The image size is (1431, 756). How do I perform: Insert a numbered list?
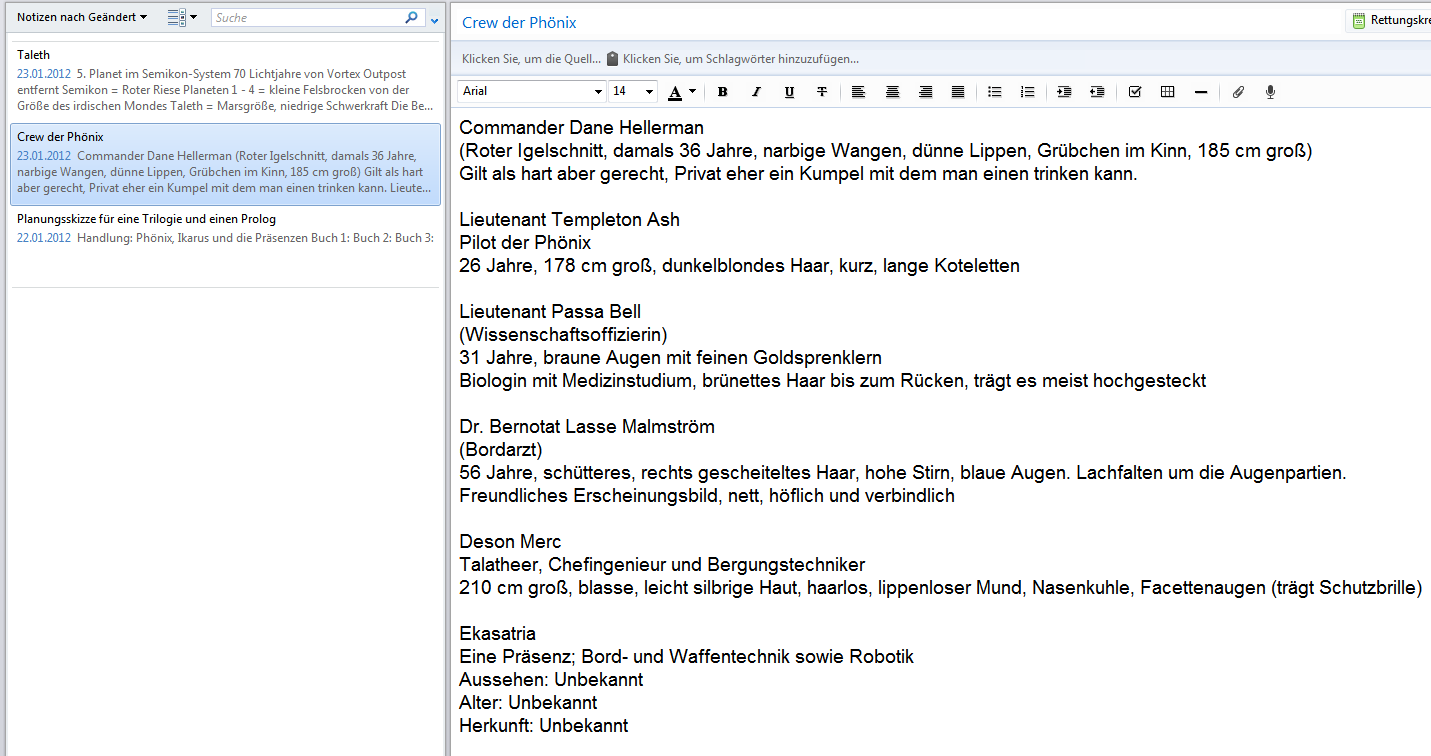pos(1027,92)
